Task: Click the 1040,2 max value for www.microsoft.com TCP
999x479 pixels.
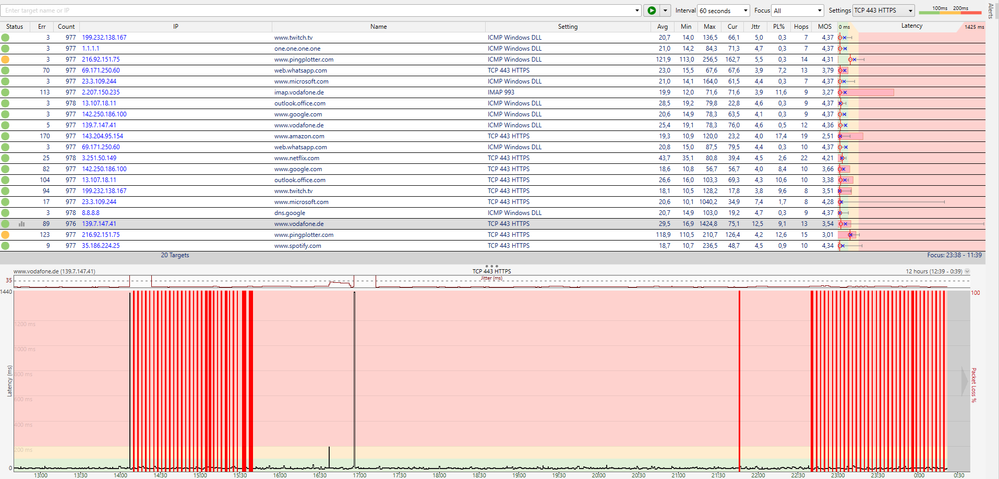Action: tap(709, 202)
